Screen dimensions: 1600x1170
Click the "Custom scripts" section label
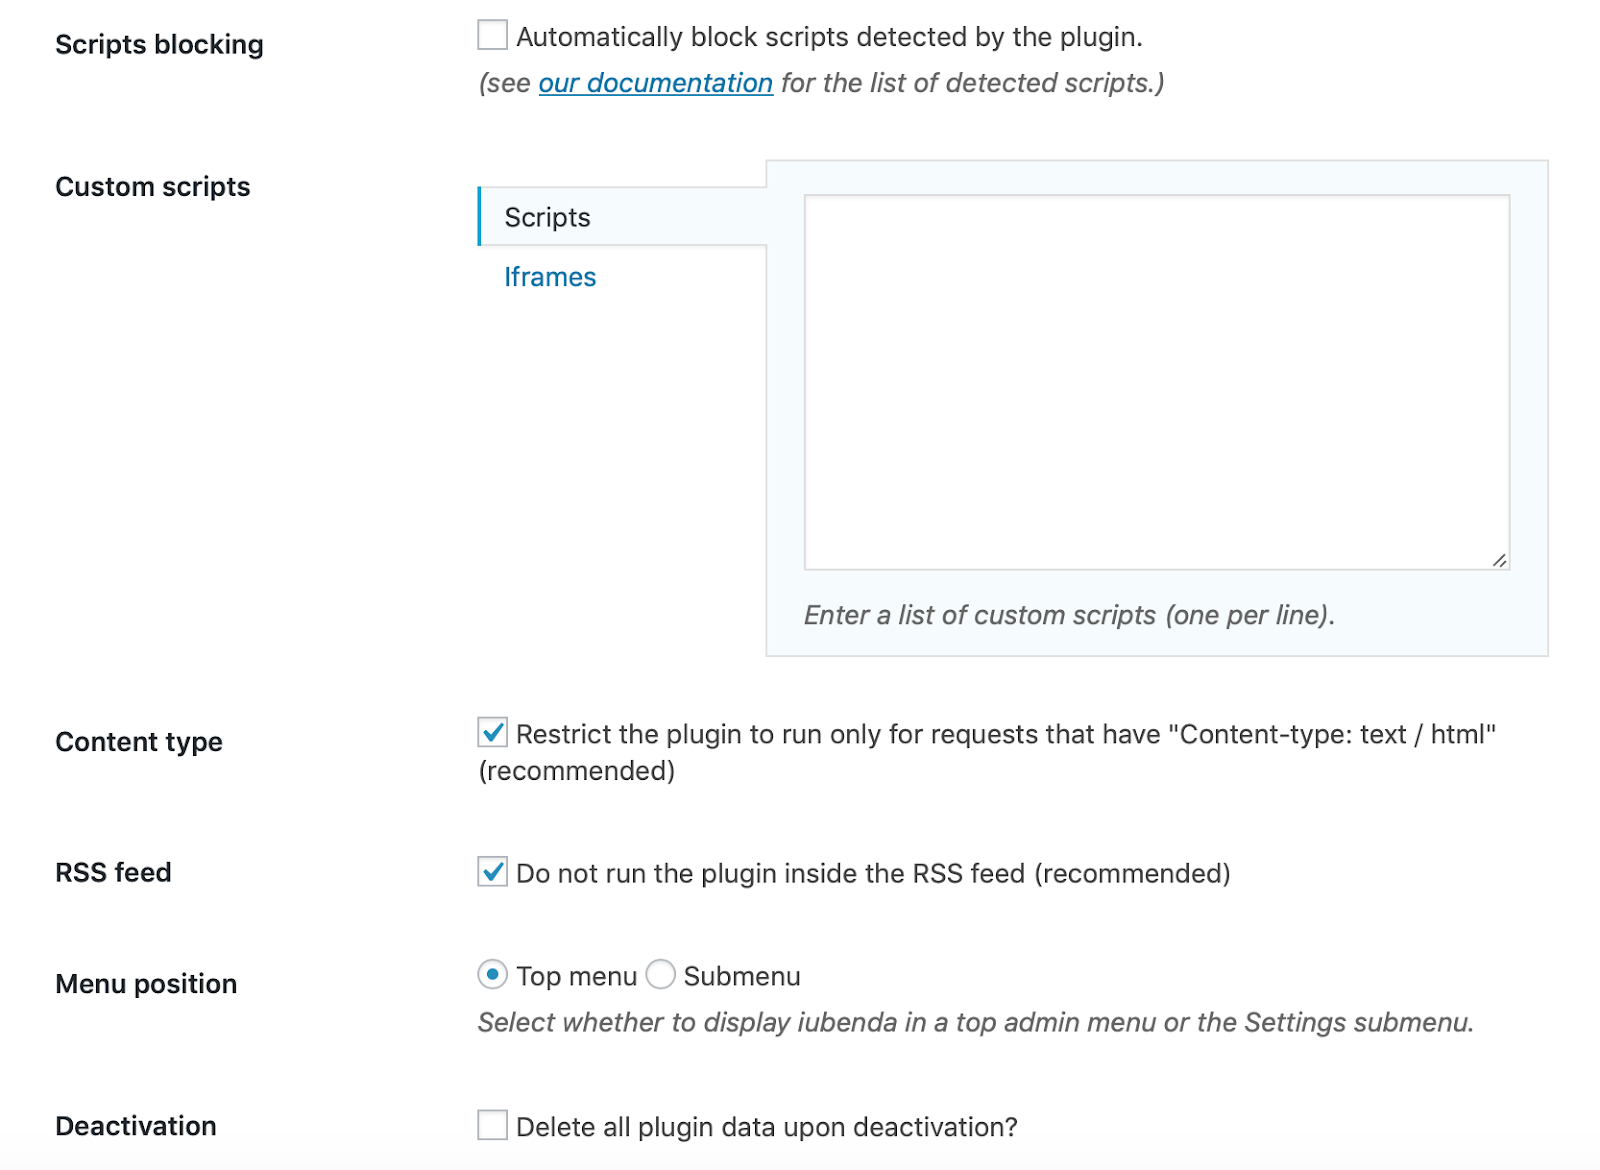pos(153,186)
